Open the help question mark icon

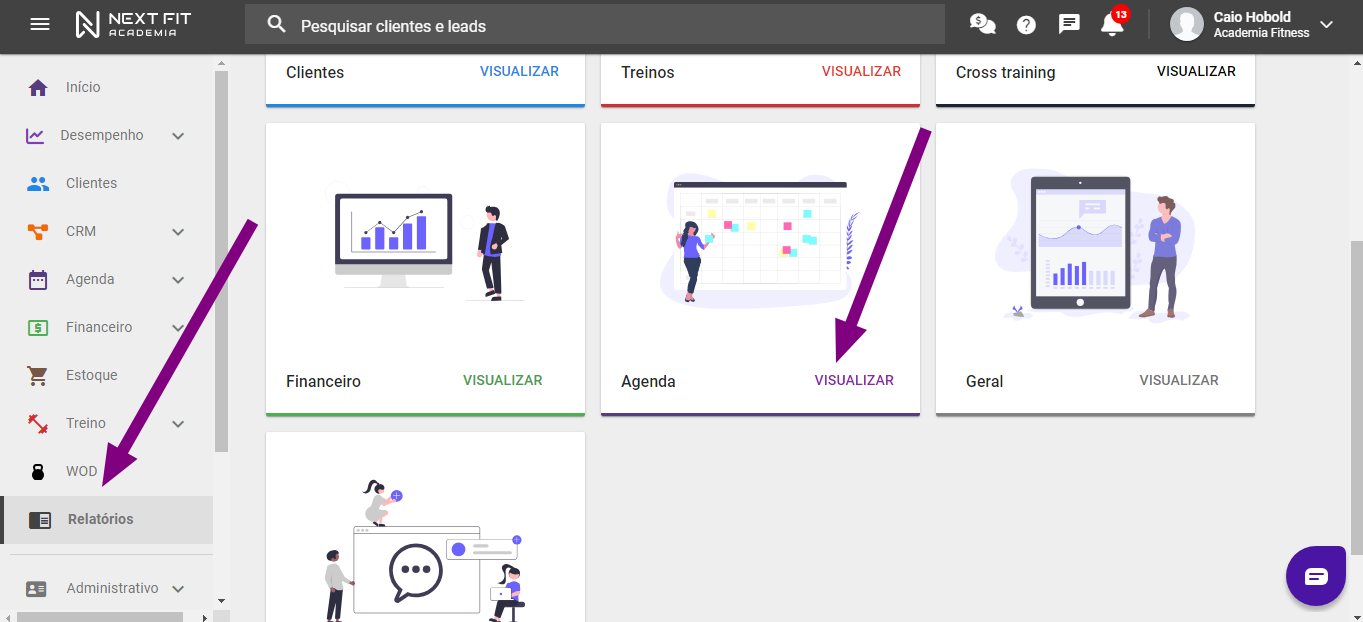pos(1026,25)
